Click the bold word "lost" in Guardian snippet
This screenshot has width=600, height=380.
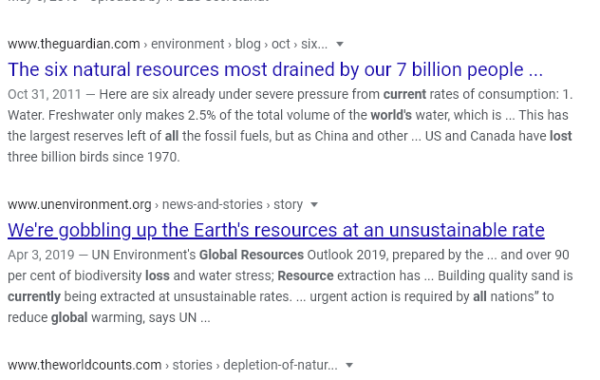[561, 136]
